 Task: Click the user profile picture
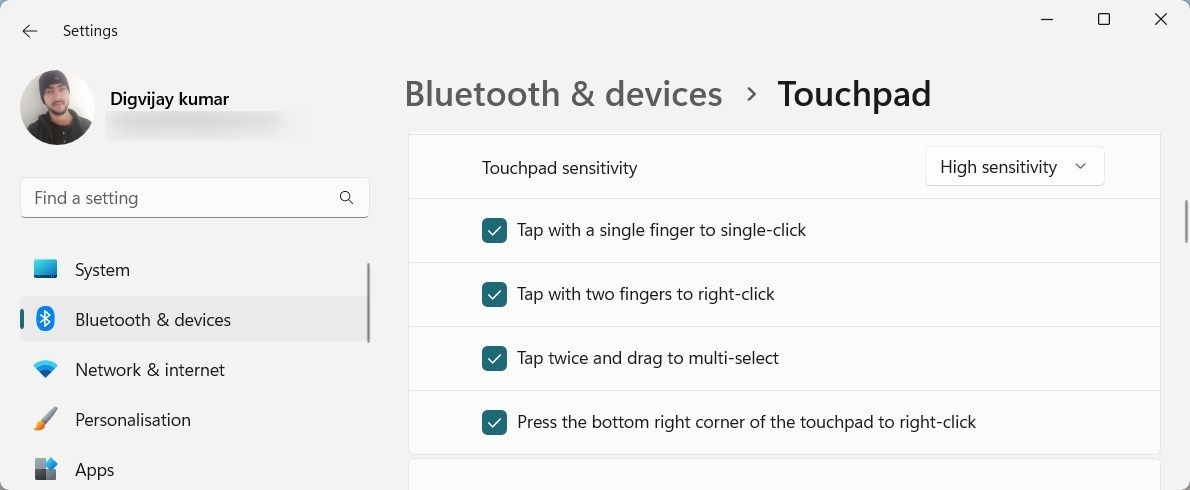click(57, 108)
